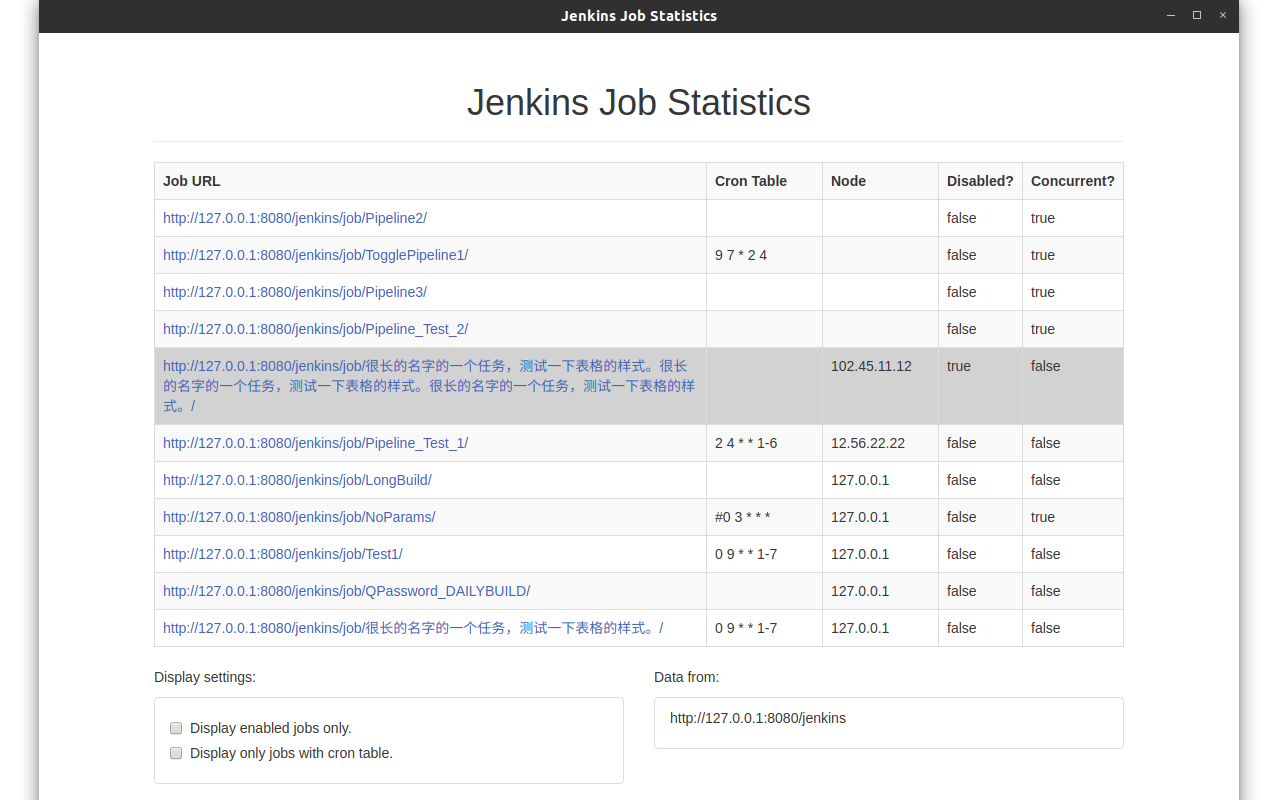This screenshot has height=800, width=1280.
Task: Open the QPassword_DAILYBUILD job link
Action: [346, 591]
